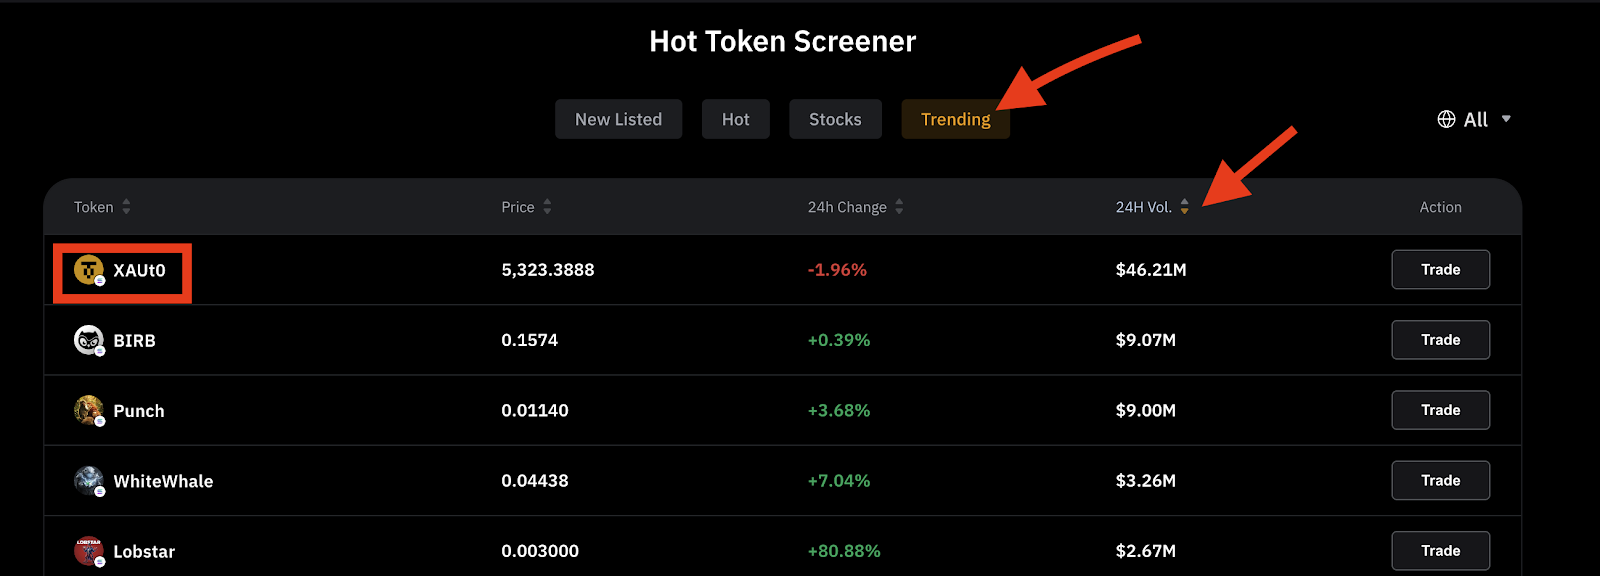The image size is (1600, 576).
Task: Open the Lobstar token name
Action: click(x=144, y=551)
